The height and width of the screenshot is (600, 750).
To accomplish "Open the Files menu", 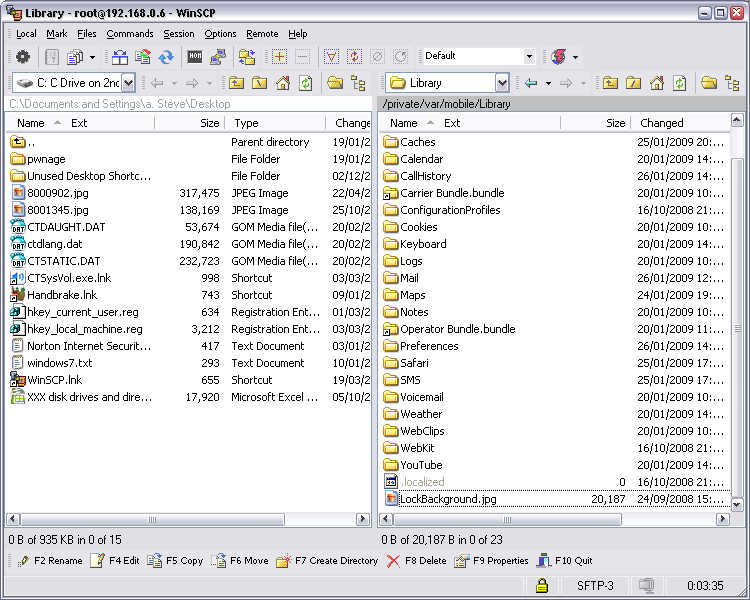I will (87, 34).
